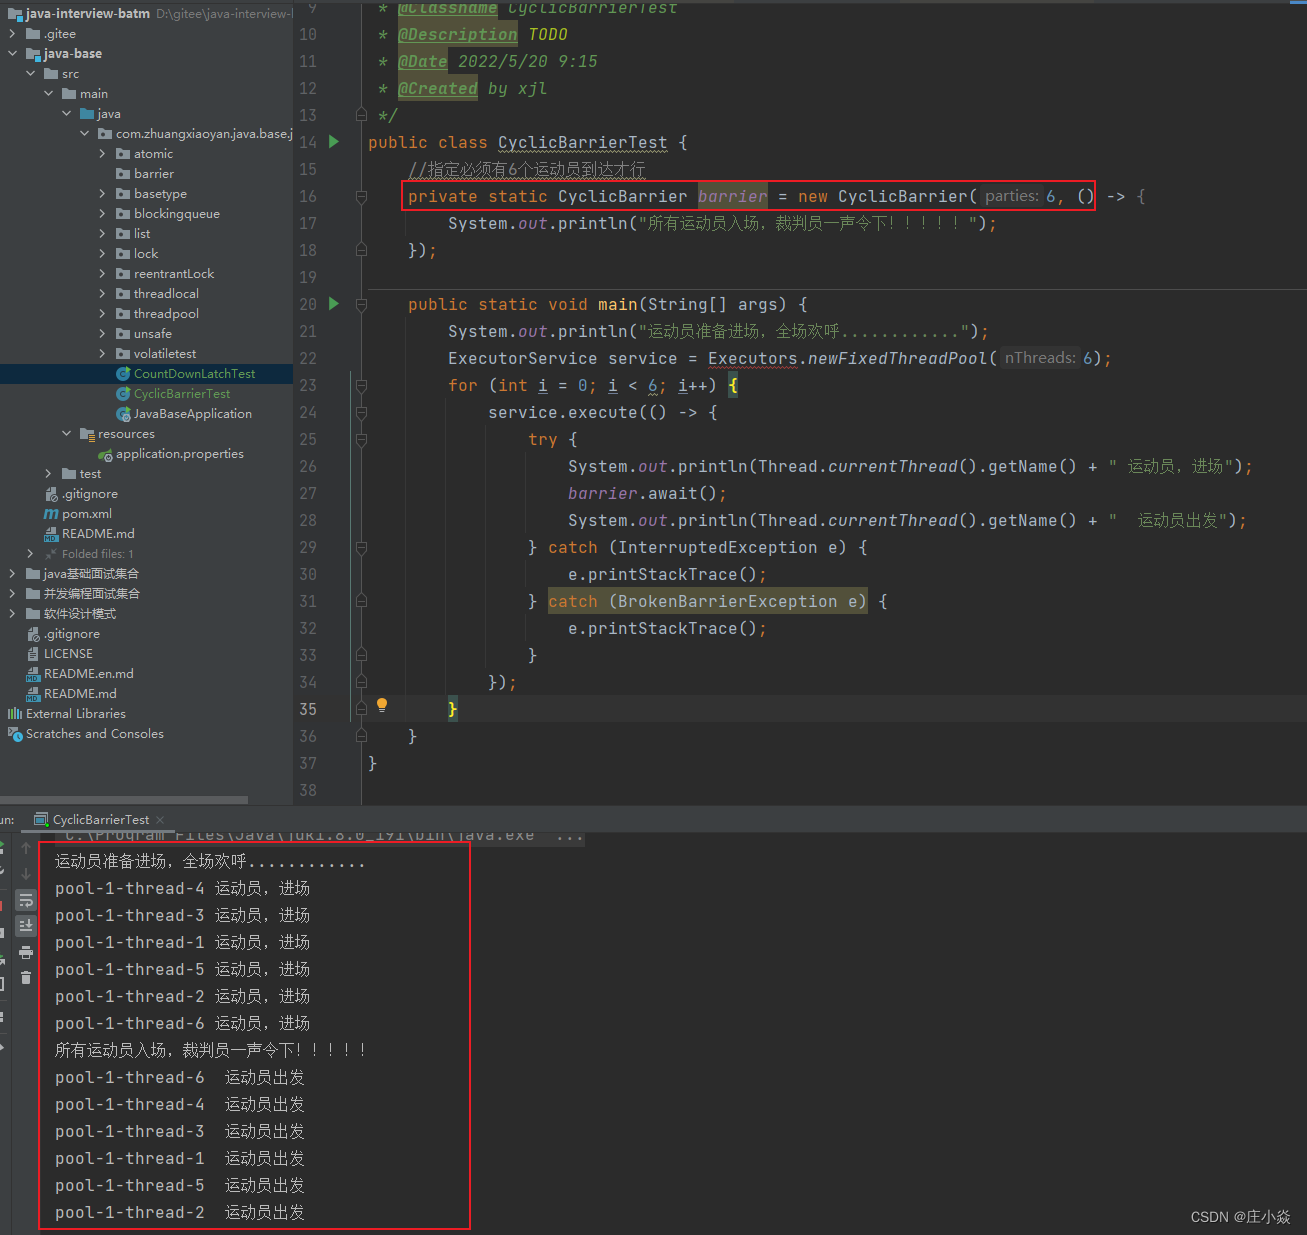The width and height of the screenshot is (1307, 1235).
Task: Select the lock package folder
Action: click(x=137, y=254)
